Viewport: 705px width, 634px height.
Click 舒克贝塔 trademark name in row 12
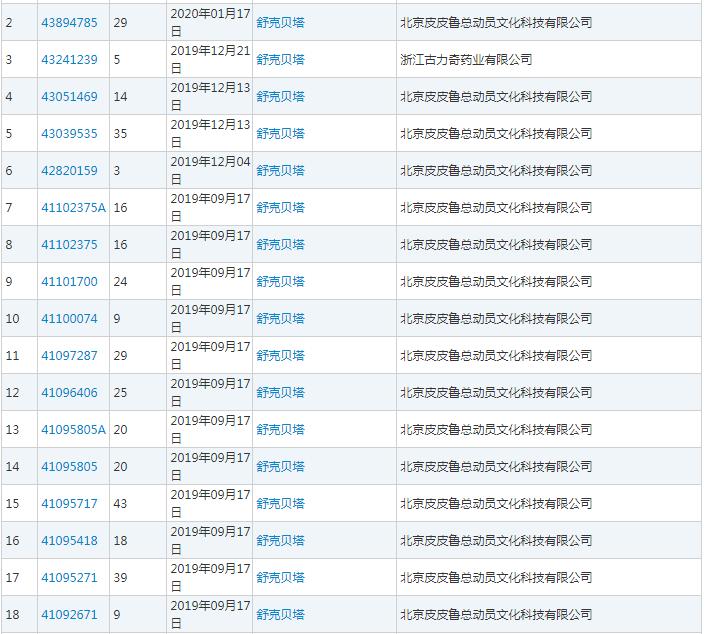pos(280,393)
